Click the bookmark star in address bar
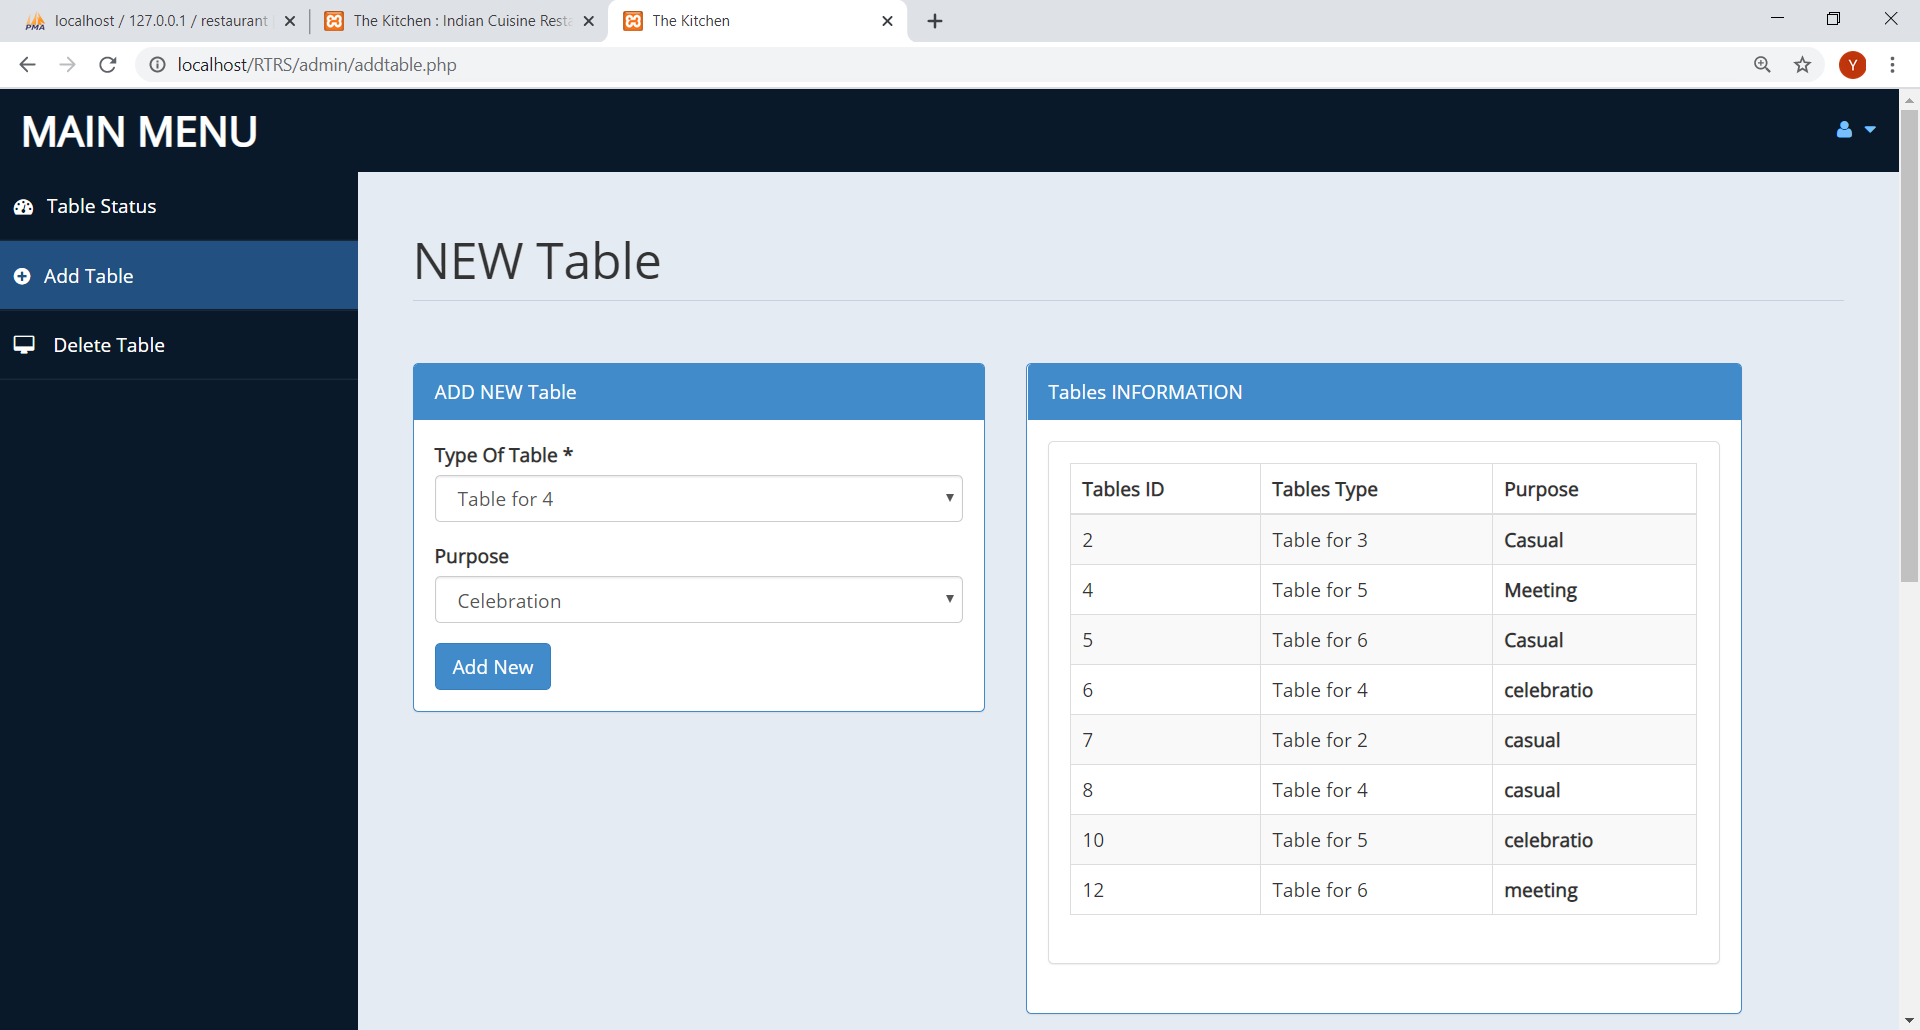 [x=1803, y=64]
